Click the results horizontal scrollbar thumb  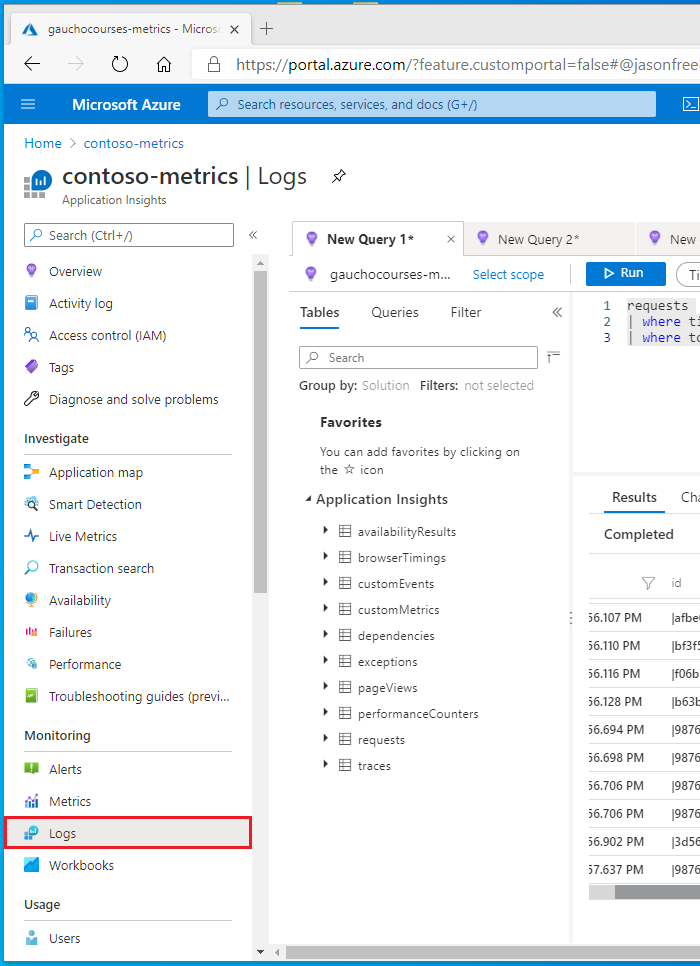click(657, 892)
